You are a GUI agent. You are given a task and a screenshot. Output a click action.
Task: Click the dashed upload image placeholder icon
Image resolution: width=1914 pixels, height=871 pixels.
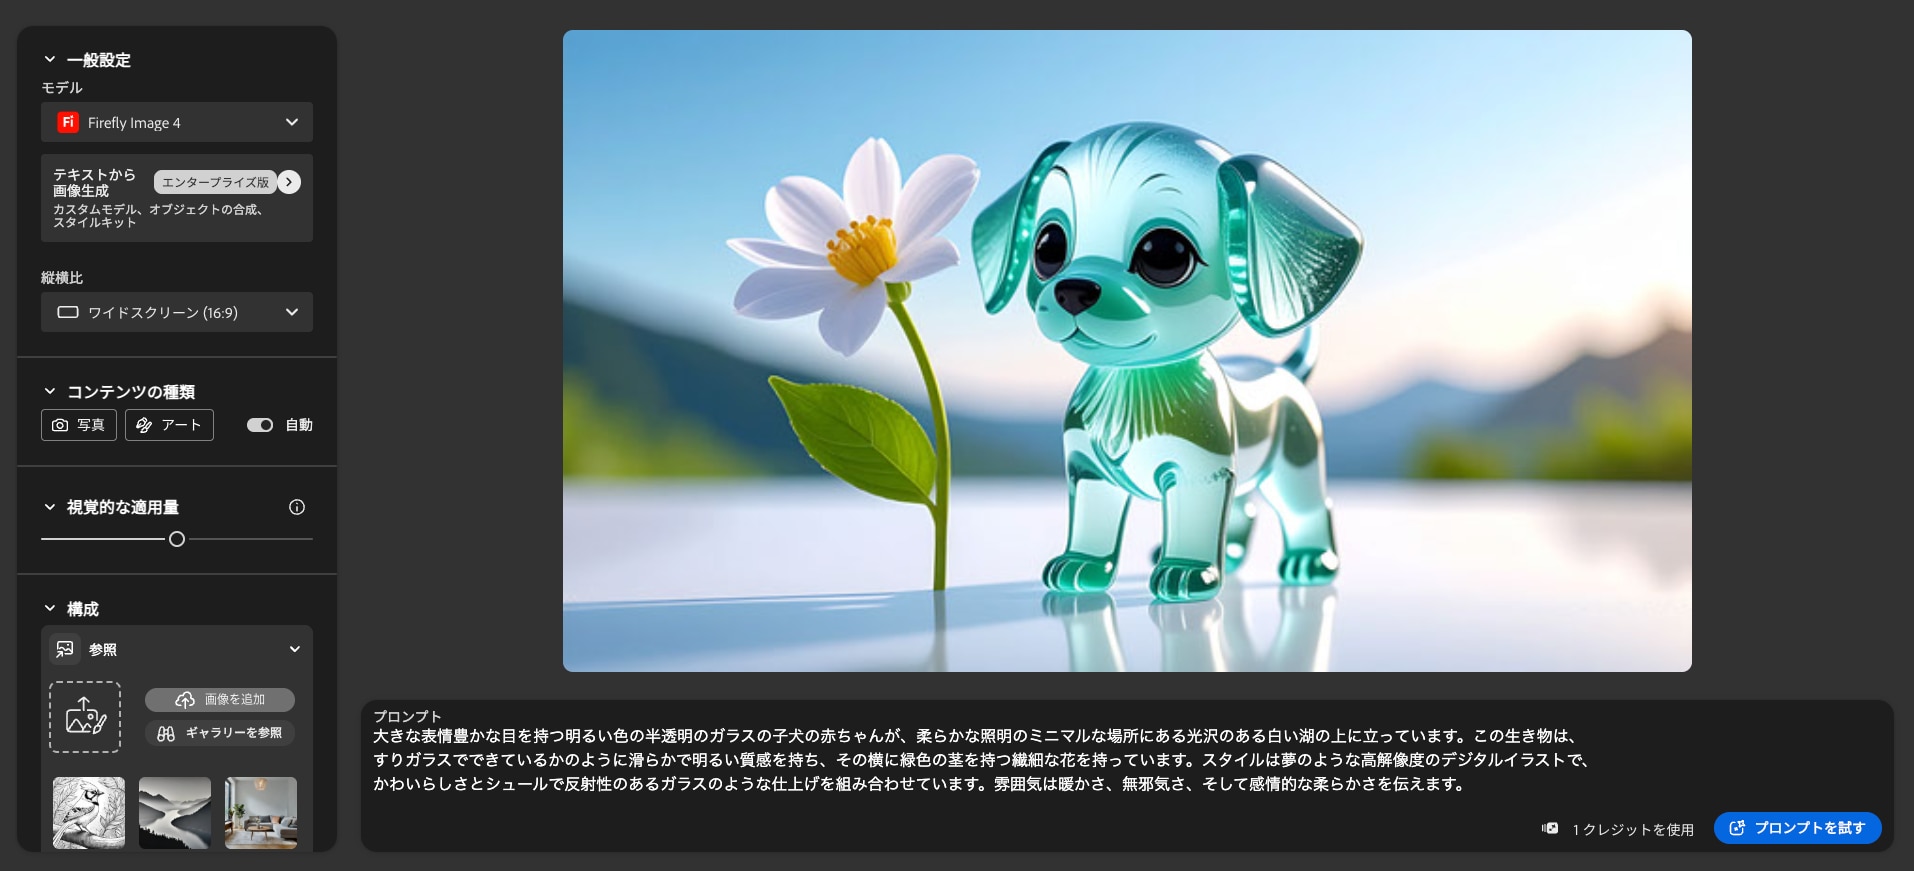click(x=85, y=717)
